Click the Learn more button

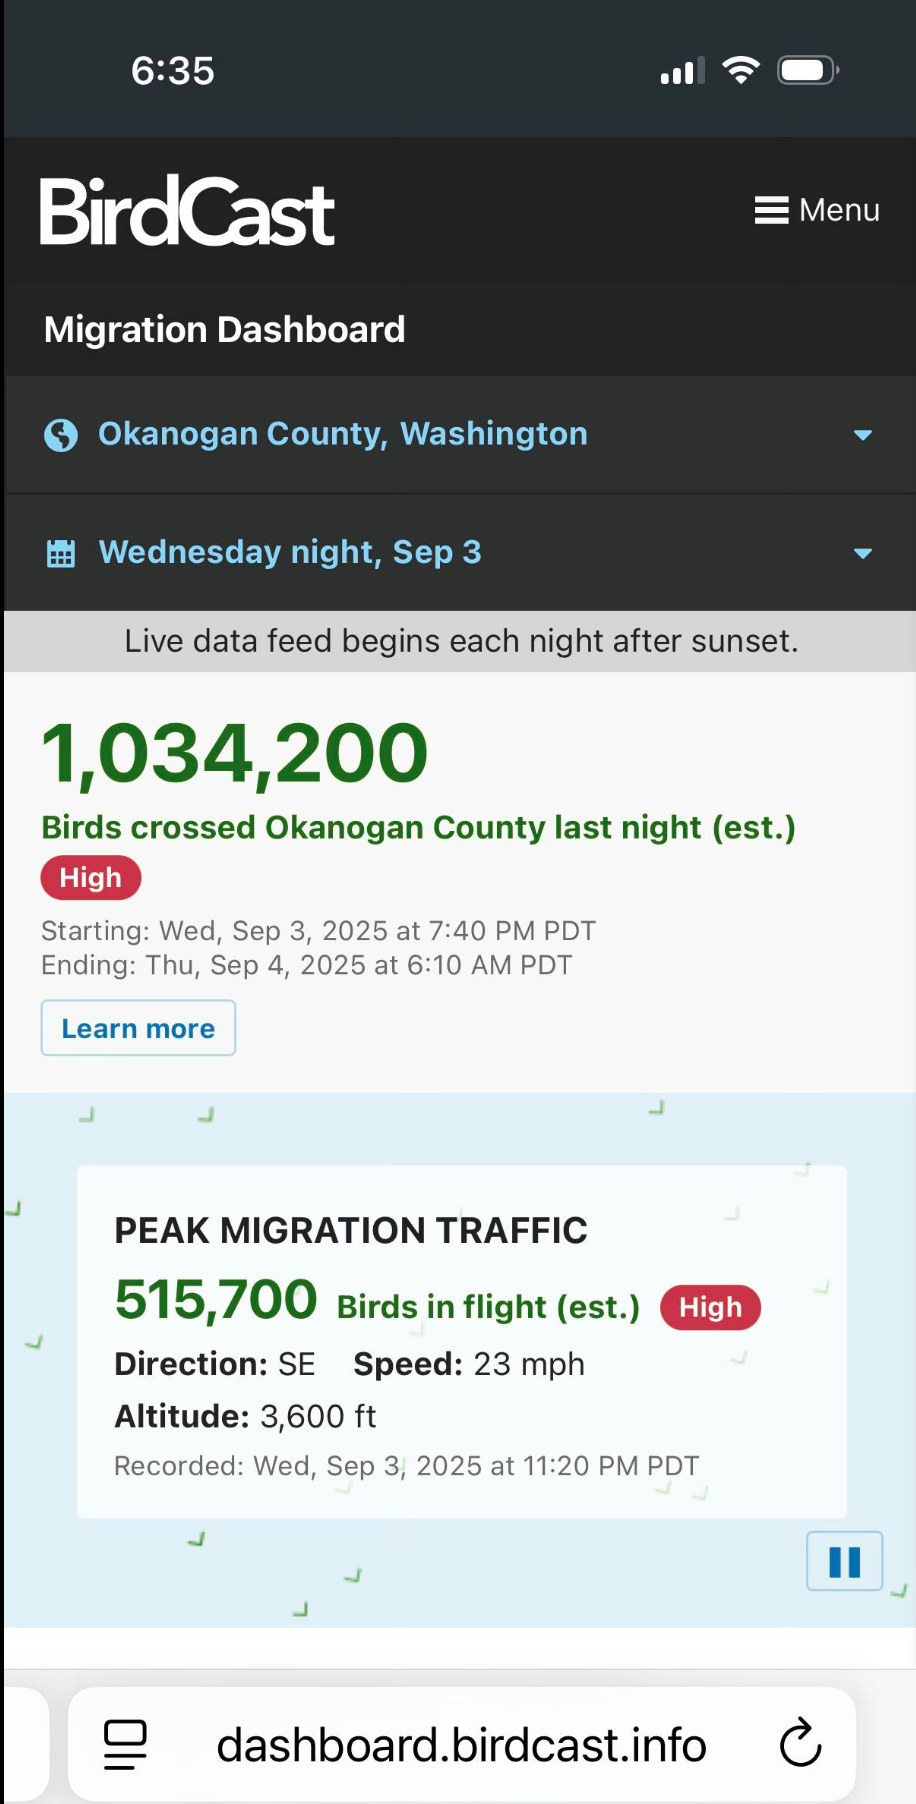coord(137,1028)
